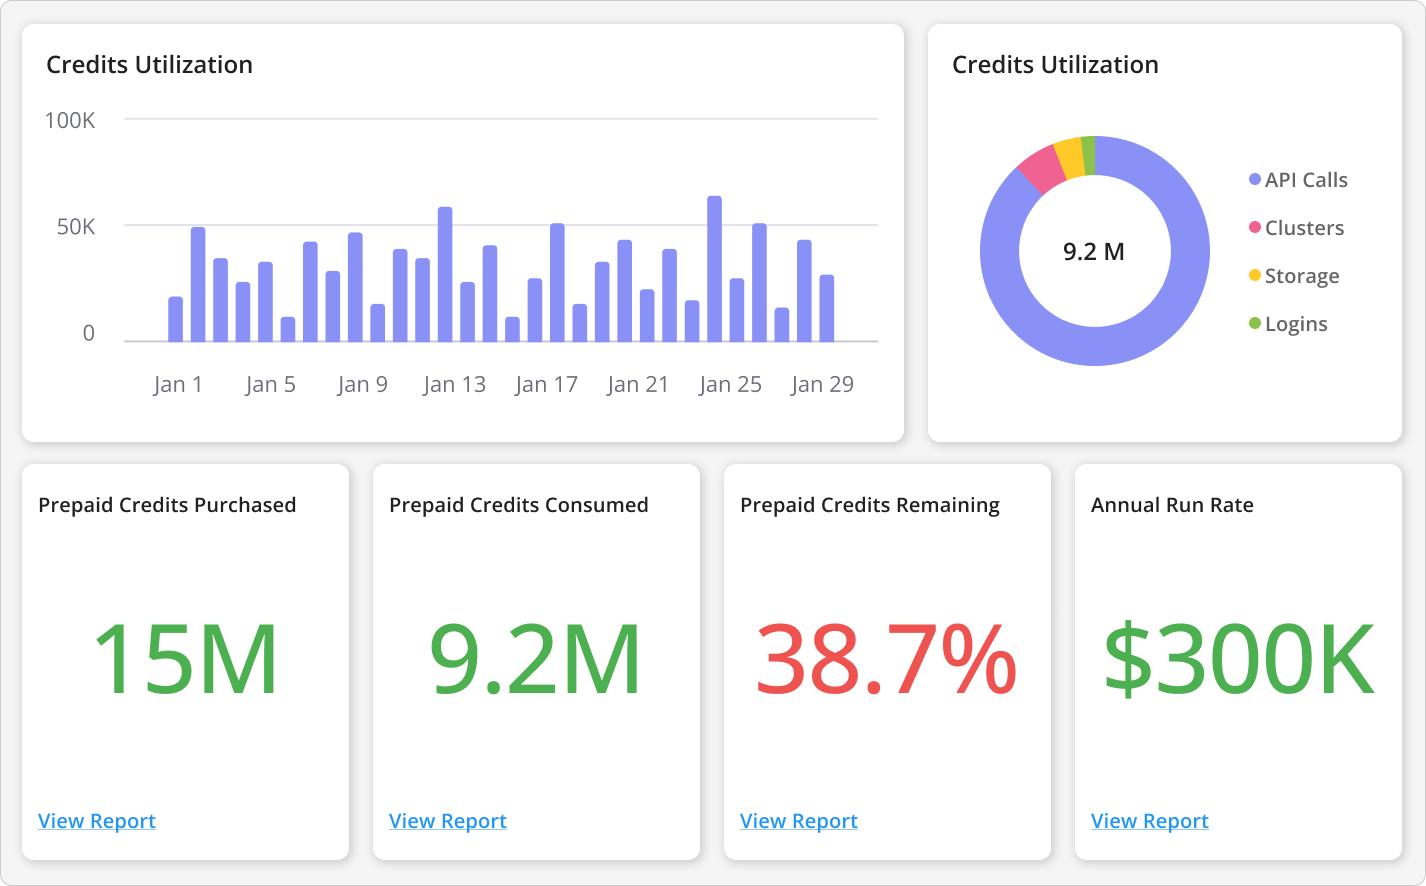Viewport: 1426px width, 886px height.
Task: Click the yellow Storage donut segment
Action: [x=1069, y=158]
